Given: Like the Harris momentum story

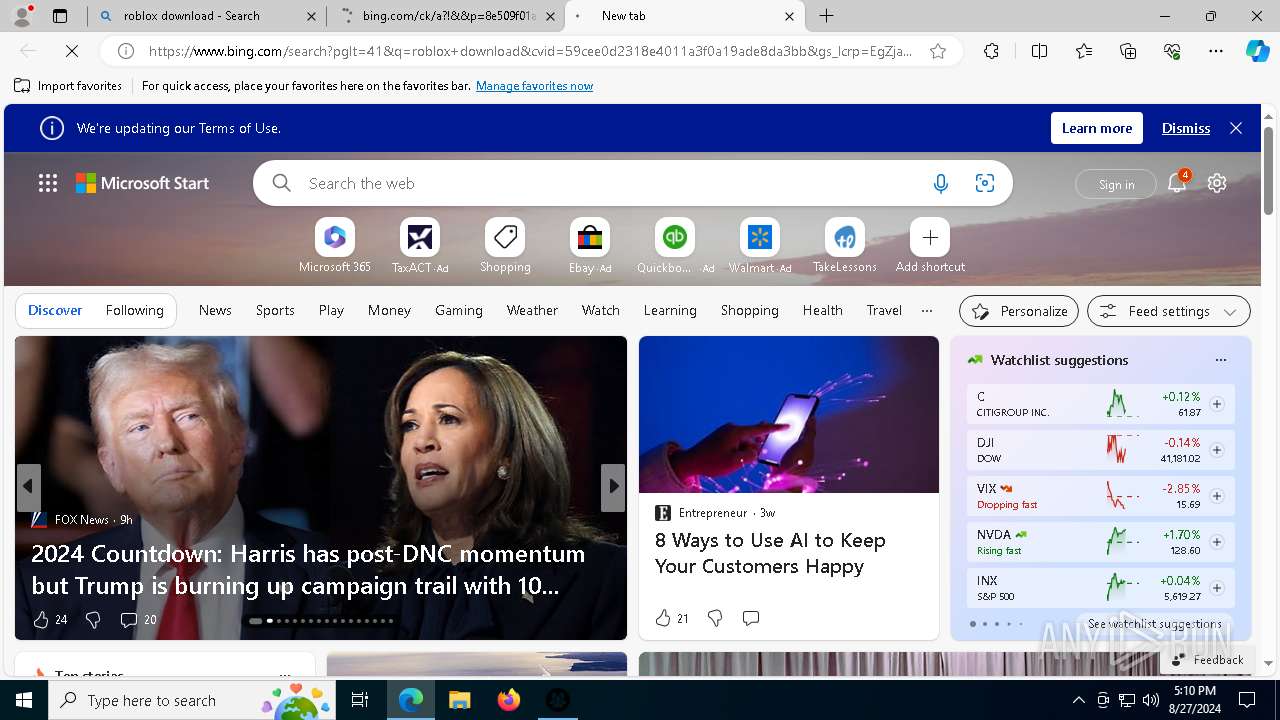Looking at the screenshot, I should [41, 620].
